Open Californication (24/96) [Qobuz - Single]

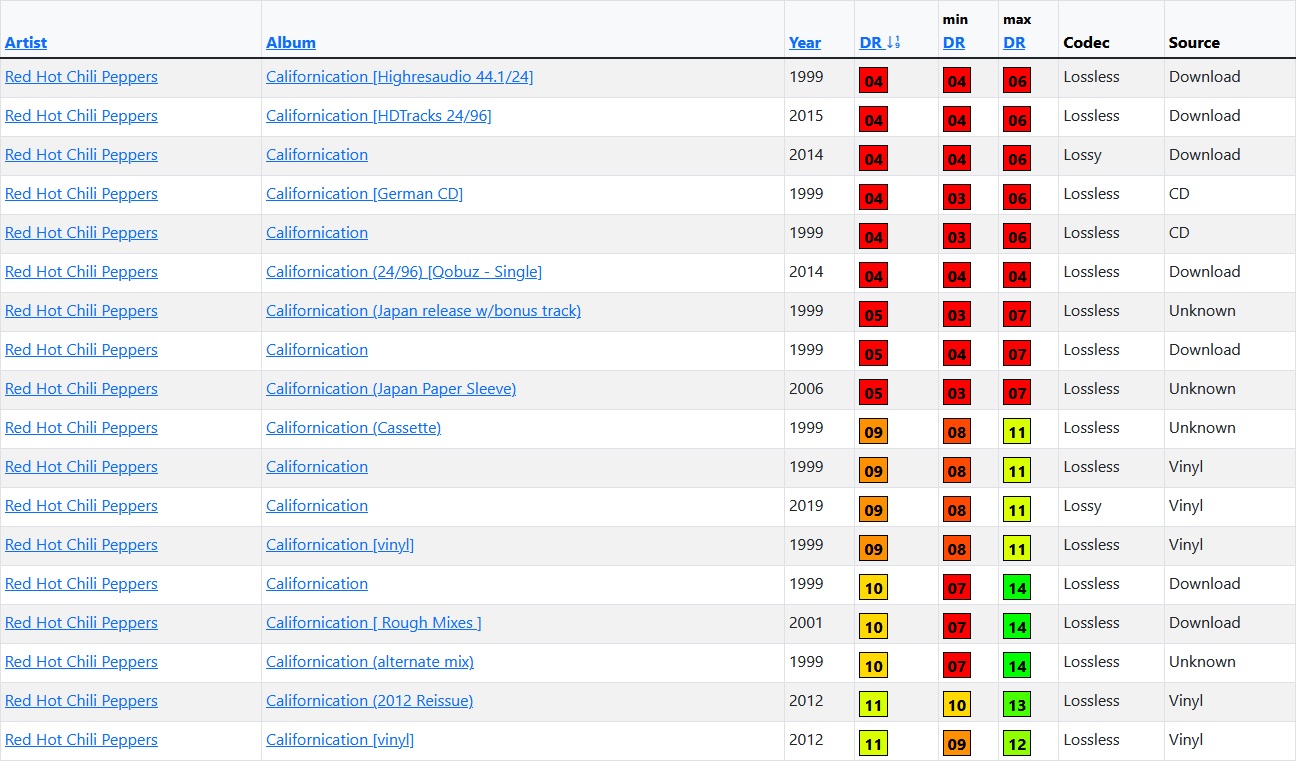404,272
